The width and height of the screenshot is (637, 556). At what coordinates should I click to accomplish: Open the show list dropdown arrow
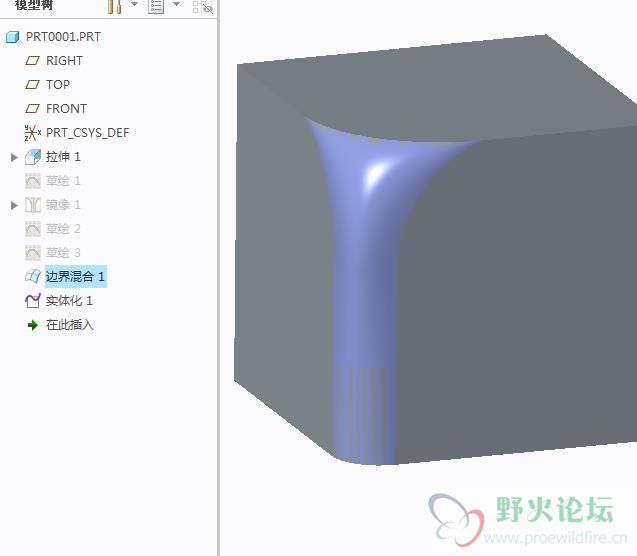pyautogui.click(x=176, y=4)
